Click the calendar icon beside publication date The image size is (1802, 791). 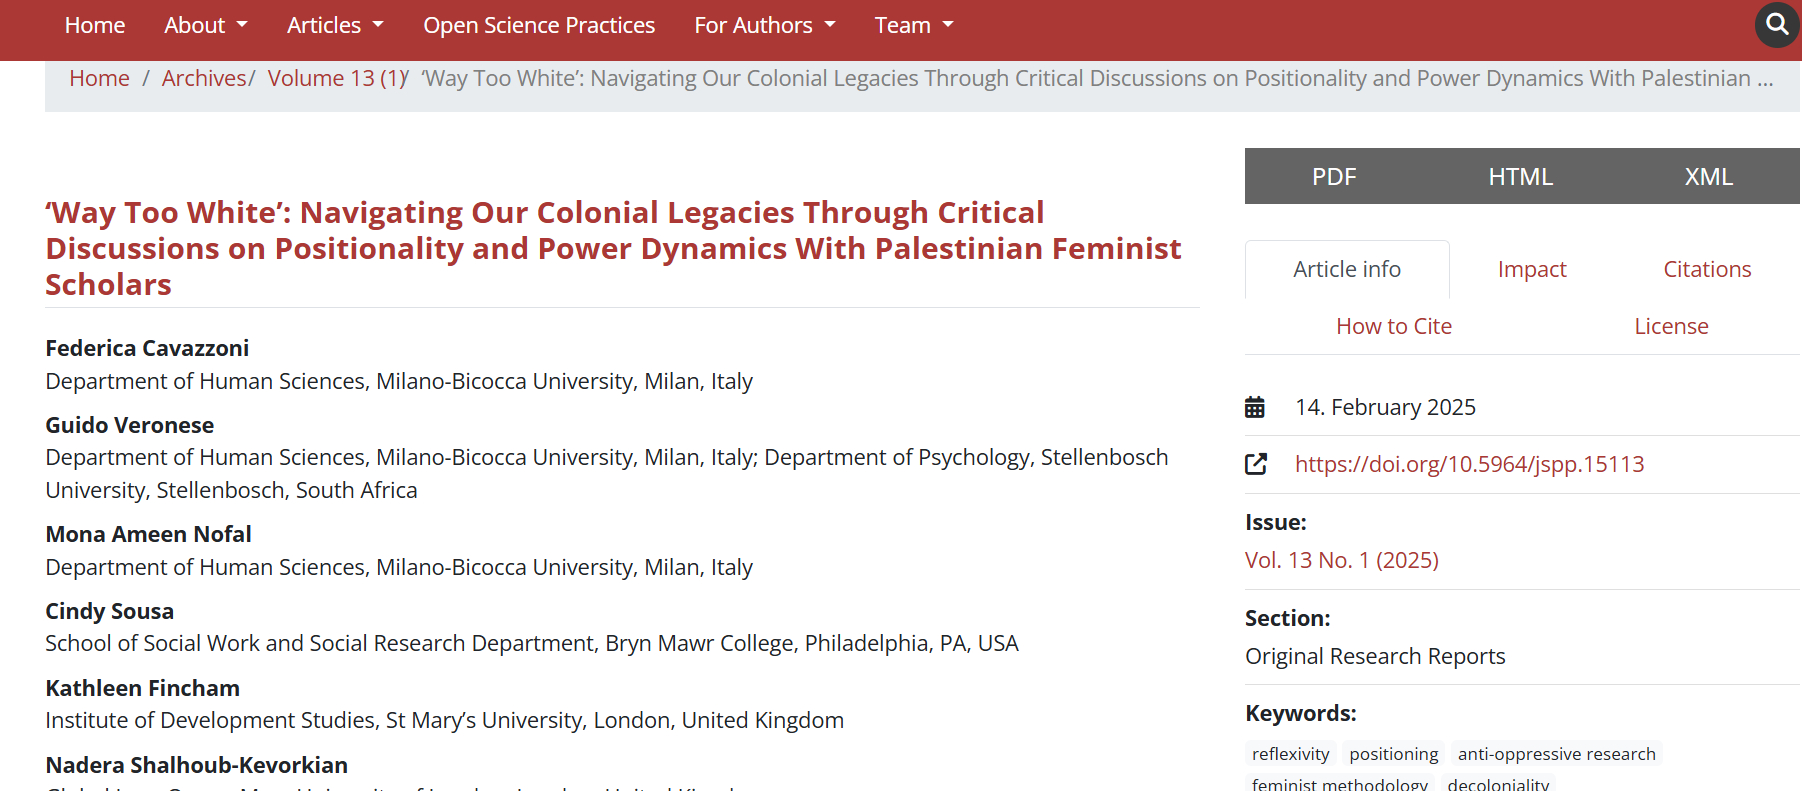pos(1255,407)
